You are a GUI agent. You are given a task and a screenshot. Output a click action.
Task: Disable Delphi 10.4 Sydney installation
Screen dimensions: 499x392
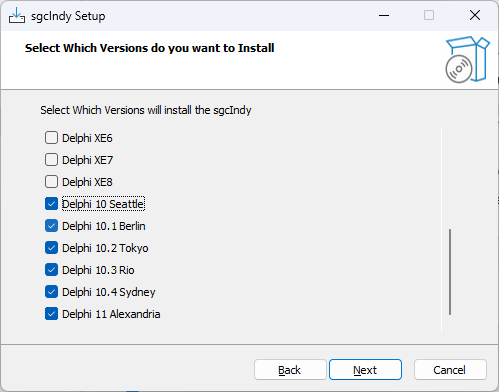tap(51, 292)
